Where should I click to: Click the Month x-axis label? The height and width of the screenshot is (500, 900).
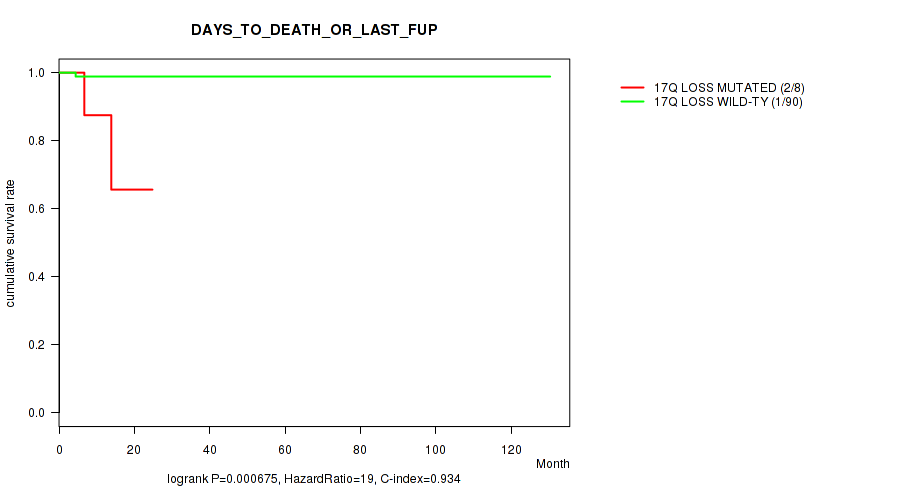(x=552, y=464)
